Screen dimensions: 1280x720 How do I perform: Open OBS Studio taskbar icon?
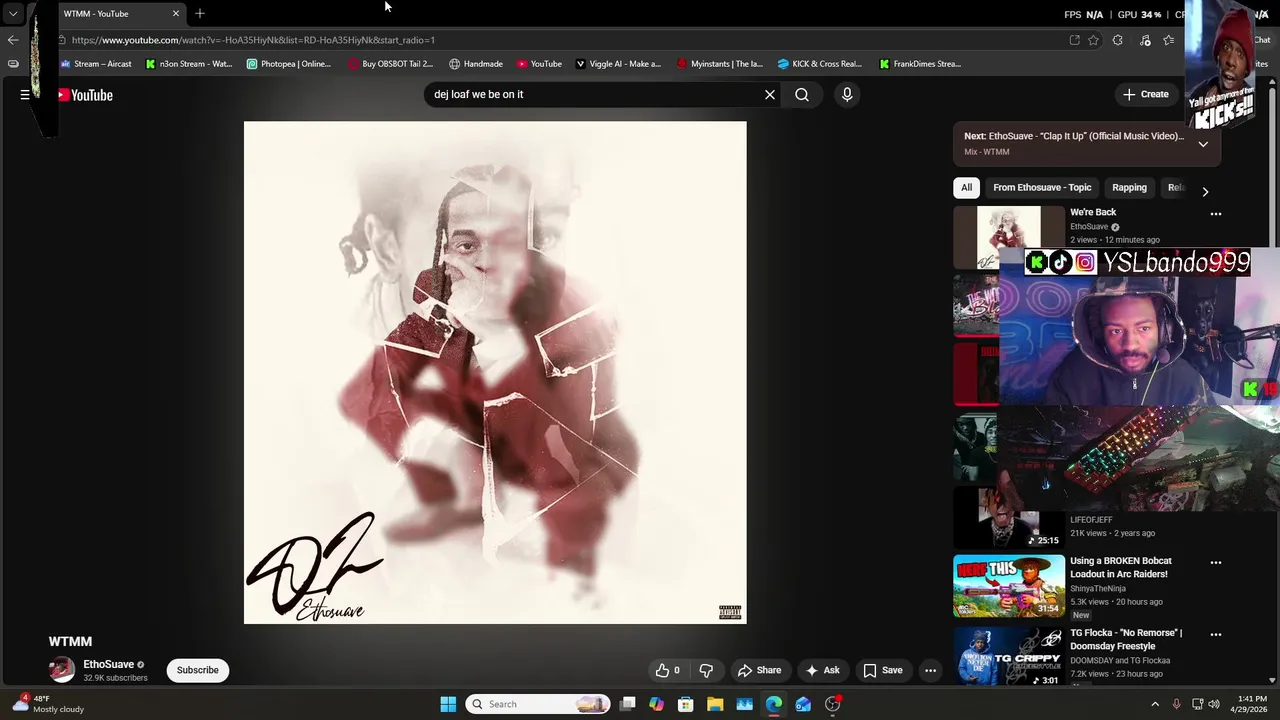coord(833,704)
